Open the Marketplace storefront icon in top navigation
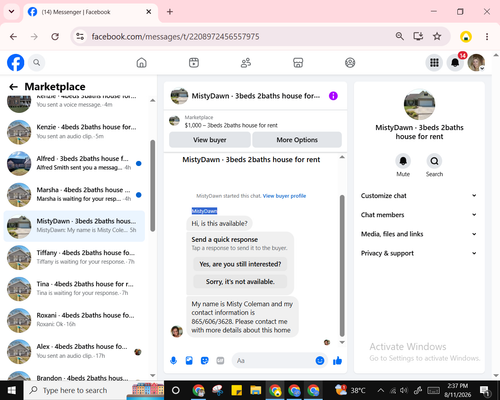This screenshot has height=400, width=500. [x=298, y=63]
